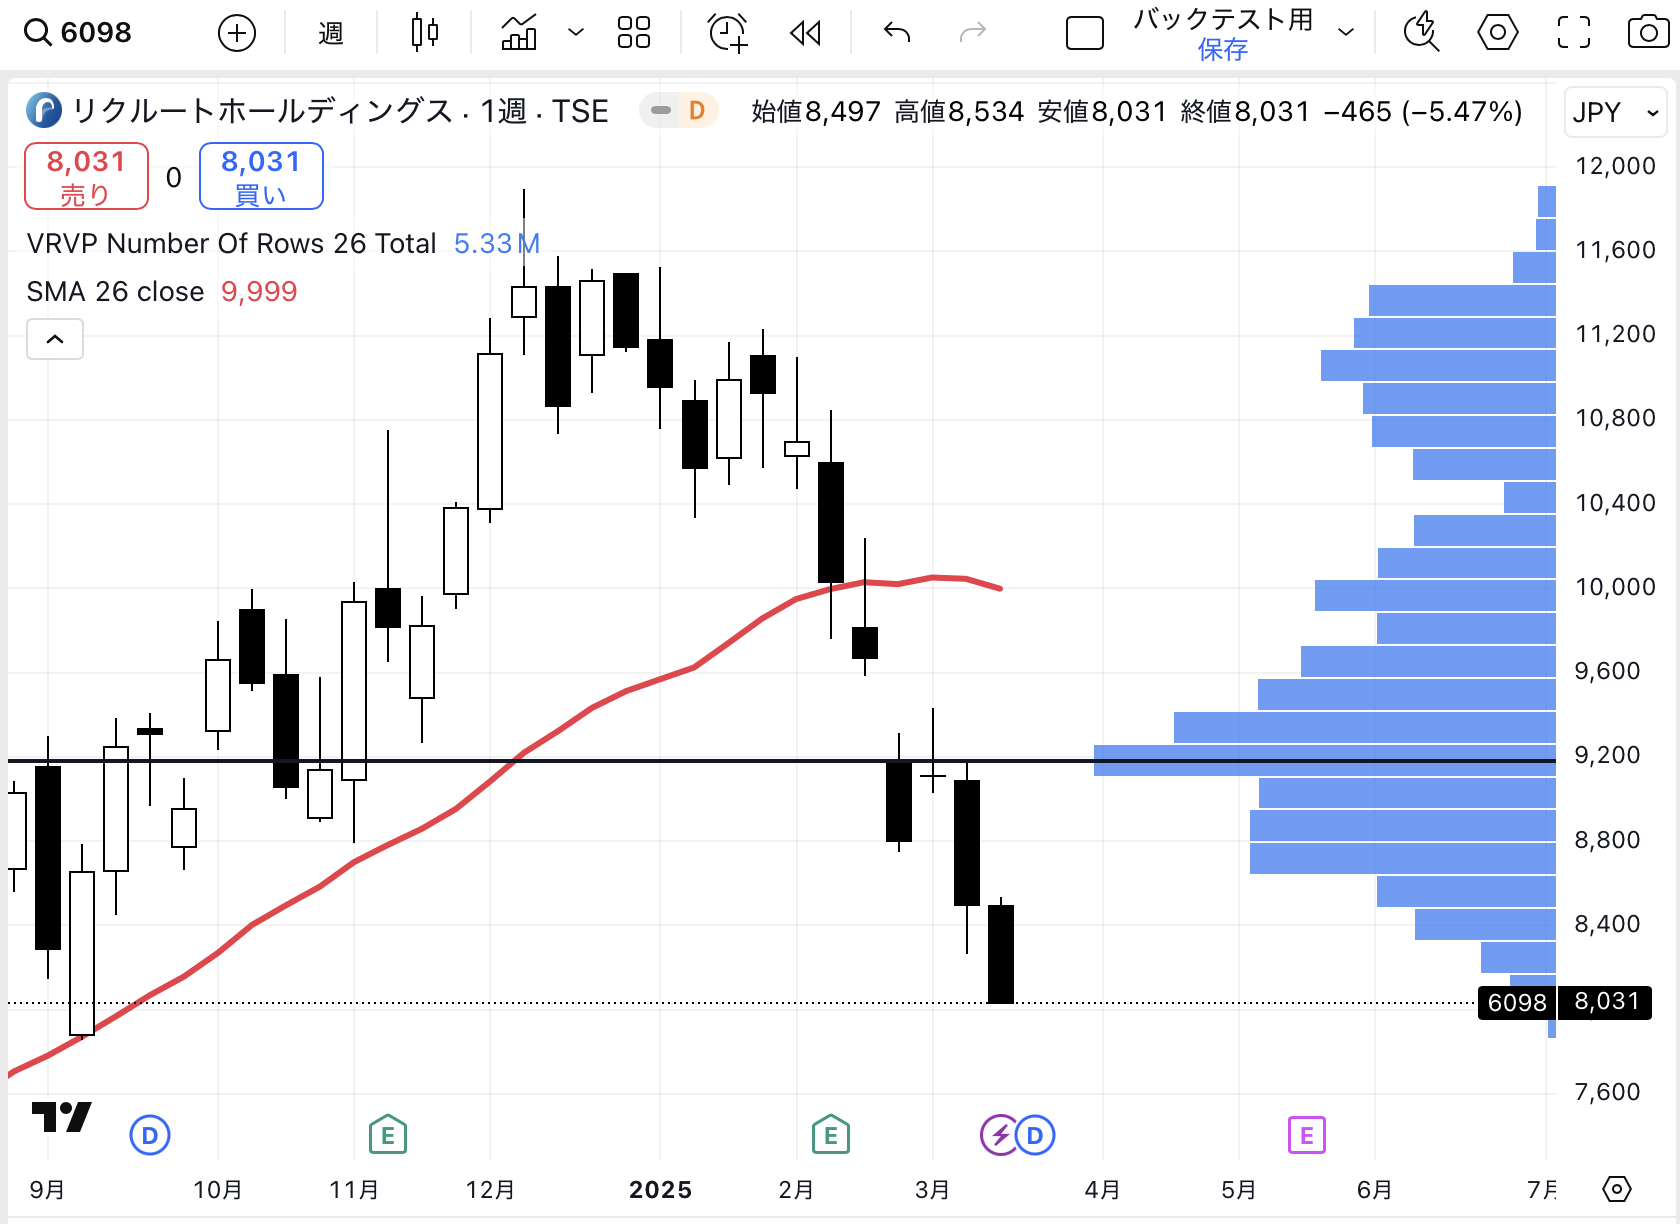The height and width of the screenshot is (1224, 1680).
Task: Open the JPY currency dropdown
Action: point(1616,112)
